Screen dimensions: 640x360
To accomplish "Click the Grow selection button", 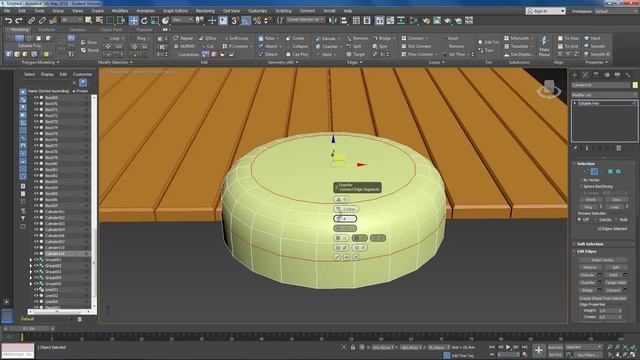I will pyautogui.click(x=616, y=200).
